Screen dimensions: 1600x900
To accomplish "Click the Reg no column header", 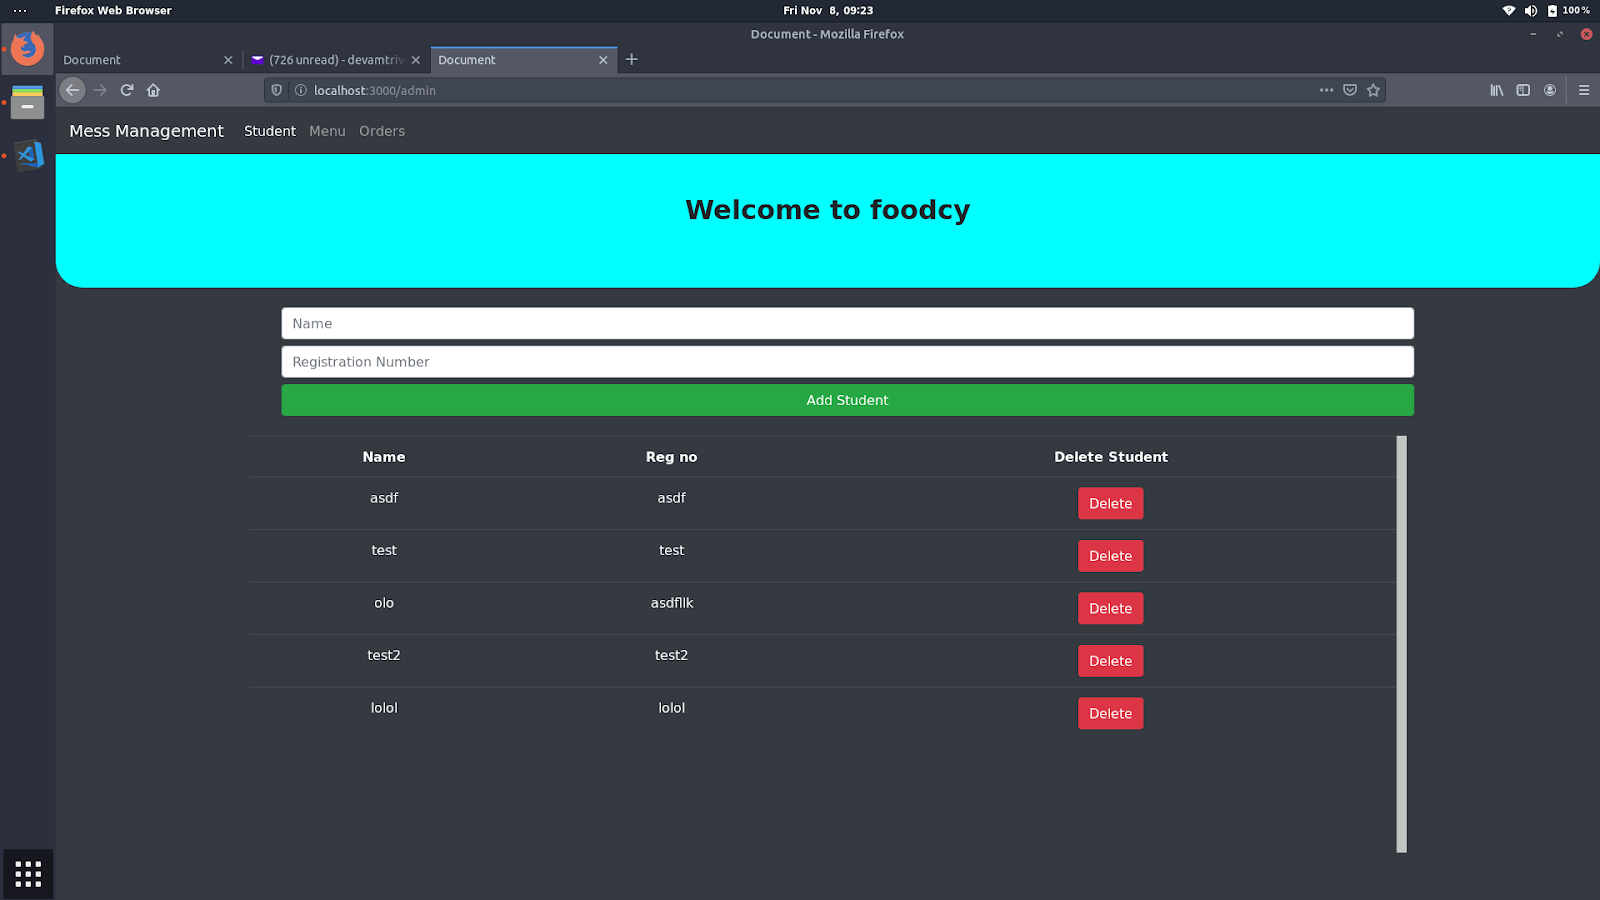I will click(671, 457).
